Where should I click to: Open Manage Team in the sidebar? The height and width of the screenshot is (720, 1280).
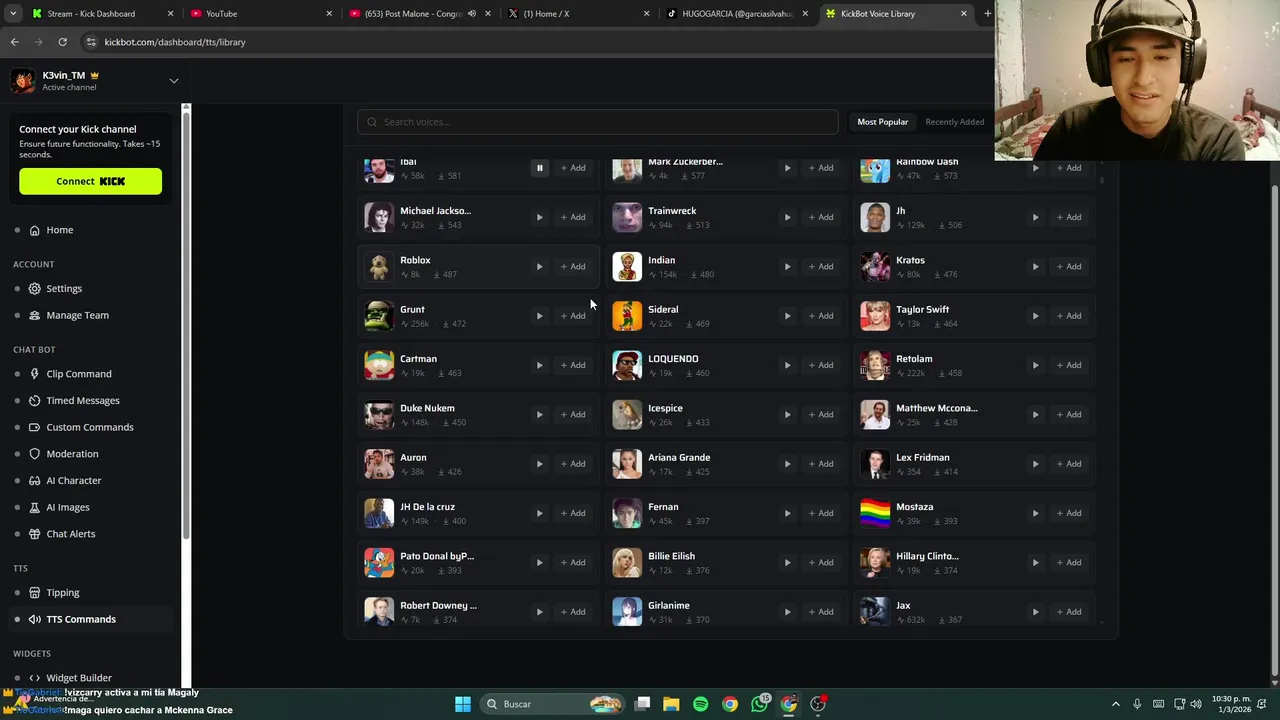pos(77,315)
